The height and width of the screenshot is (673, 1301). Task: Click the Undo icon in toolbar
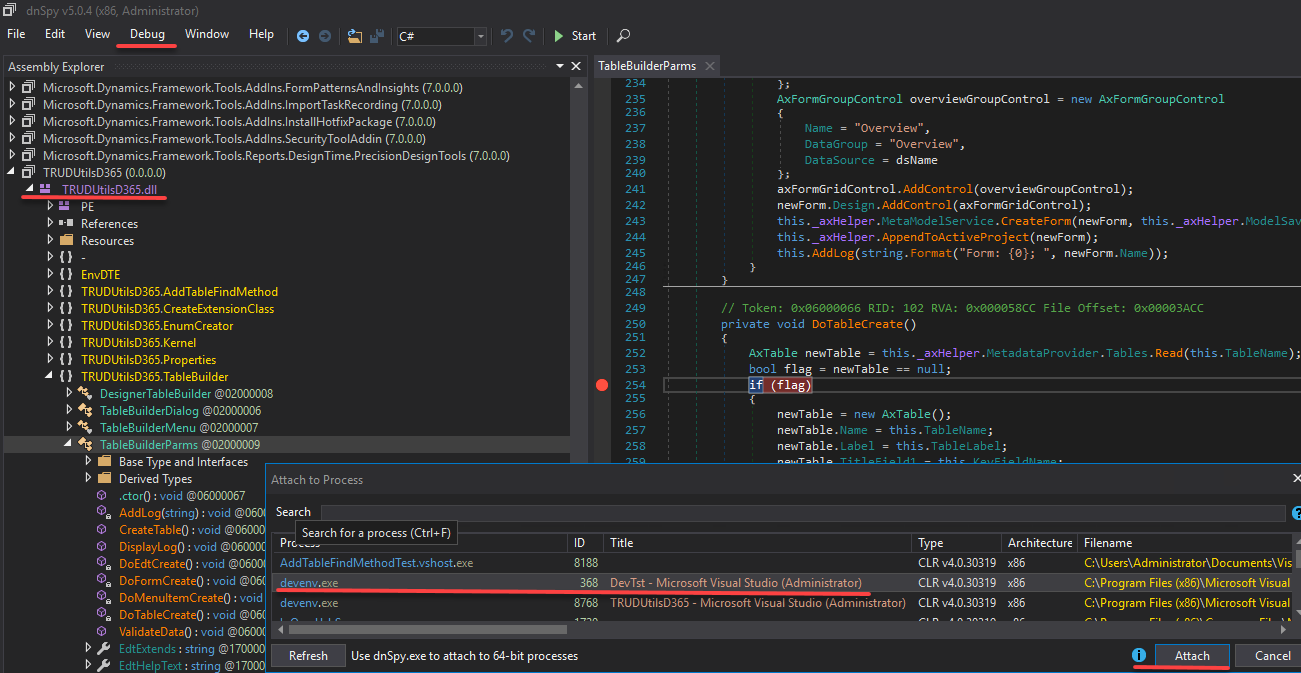[x=507, y=36]
